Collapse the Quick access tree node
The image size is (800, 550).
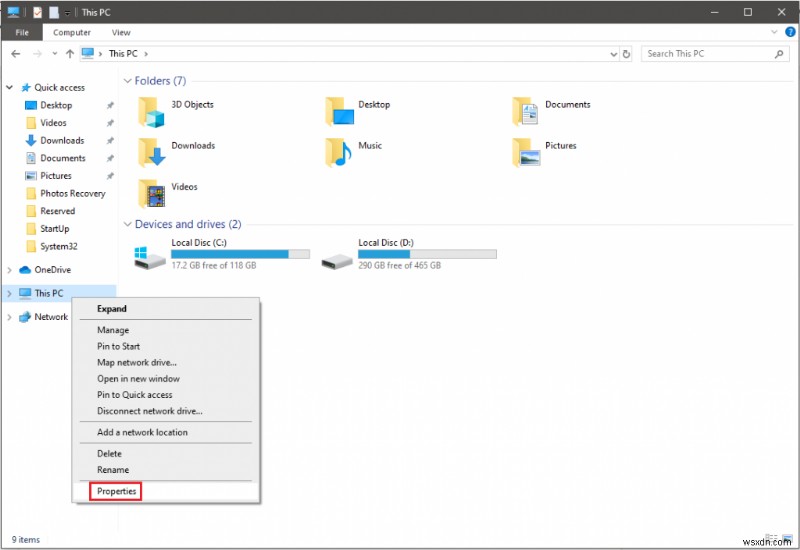pos(9,88)
